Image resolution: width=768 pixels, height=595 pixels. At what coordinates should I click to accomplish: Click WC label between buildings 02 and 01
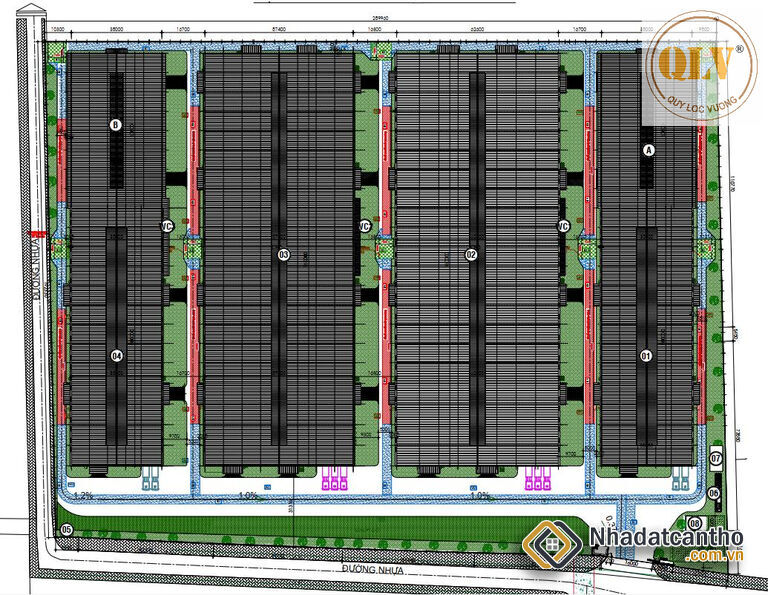[x=563, y=227]
